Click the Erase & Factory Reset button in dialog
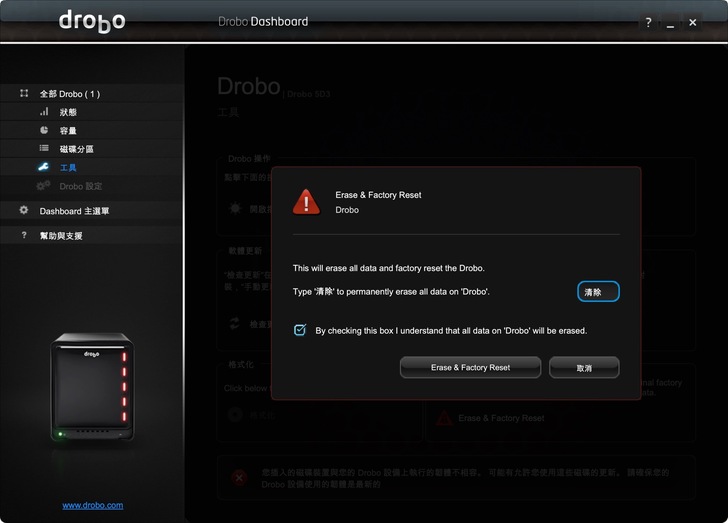The image size is (728, 523). [470, 367]
